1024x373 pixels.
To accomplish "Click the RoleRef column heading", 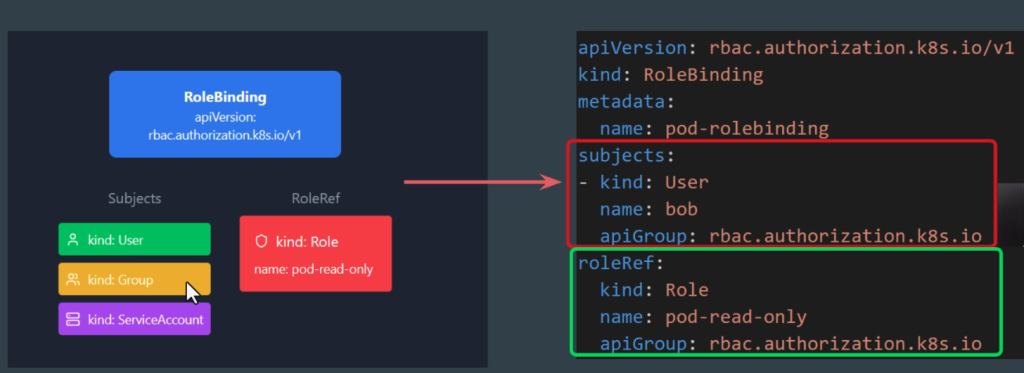I will coord(315,199).
